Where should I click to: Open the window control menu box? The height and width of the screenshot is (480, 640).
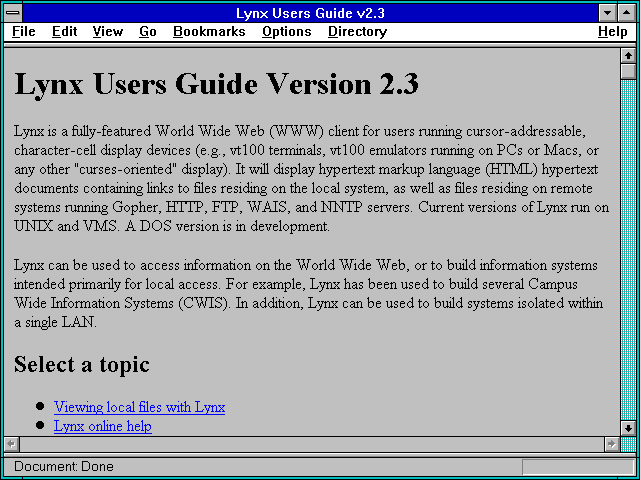click(x=13, y=13)
